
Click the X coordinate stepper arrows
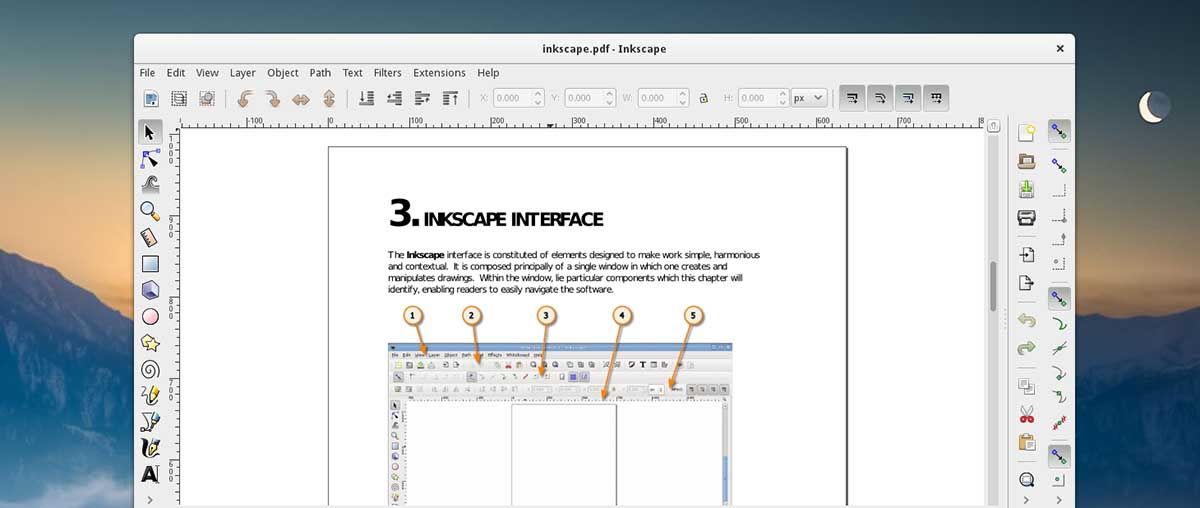coord(539,98)
